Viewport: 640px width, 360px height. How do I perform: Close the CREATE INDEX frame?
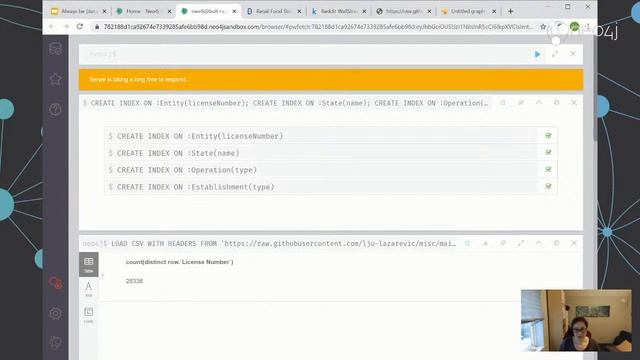[574, 103]
